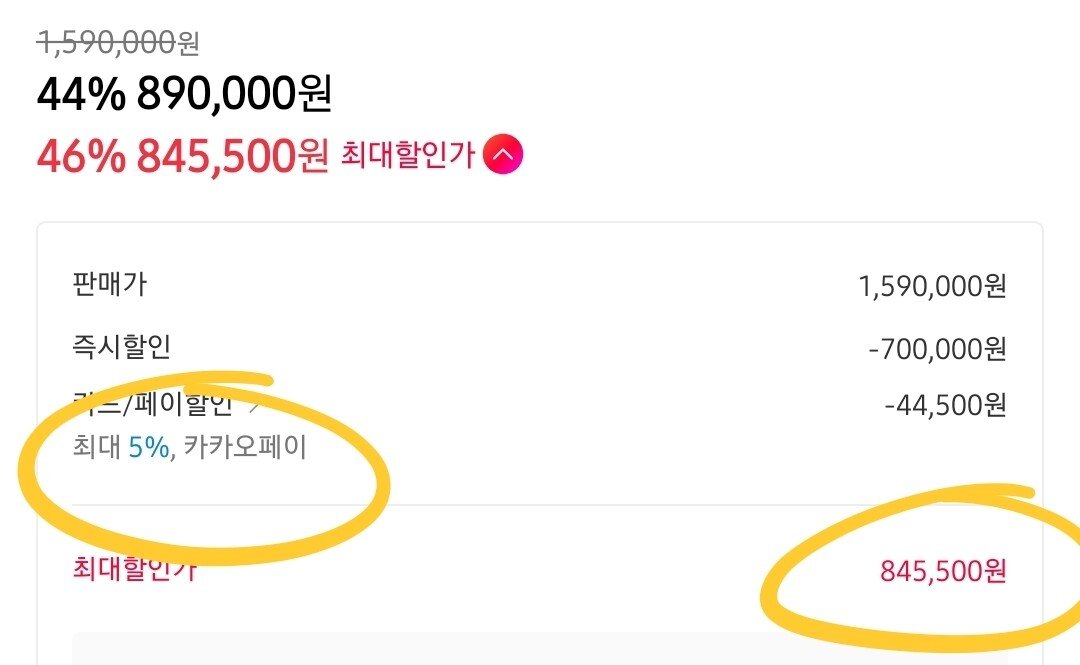
Task: Select the crossed-out 1,590,000원 original price
Action: tap(118, 43)
